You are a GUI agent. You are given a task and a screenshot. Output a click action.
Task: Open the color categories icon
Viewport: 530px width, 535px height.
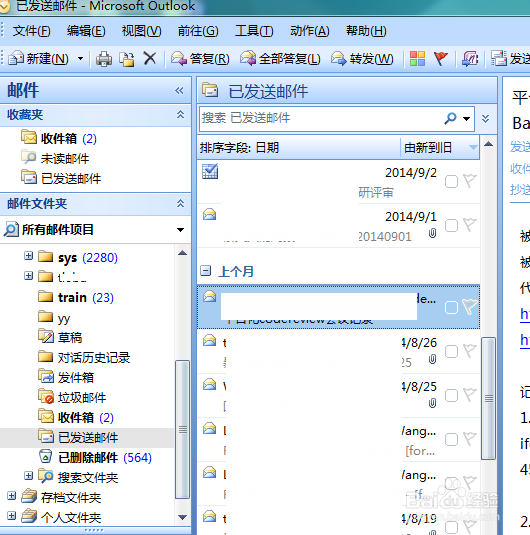click(417, 59)
